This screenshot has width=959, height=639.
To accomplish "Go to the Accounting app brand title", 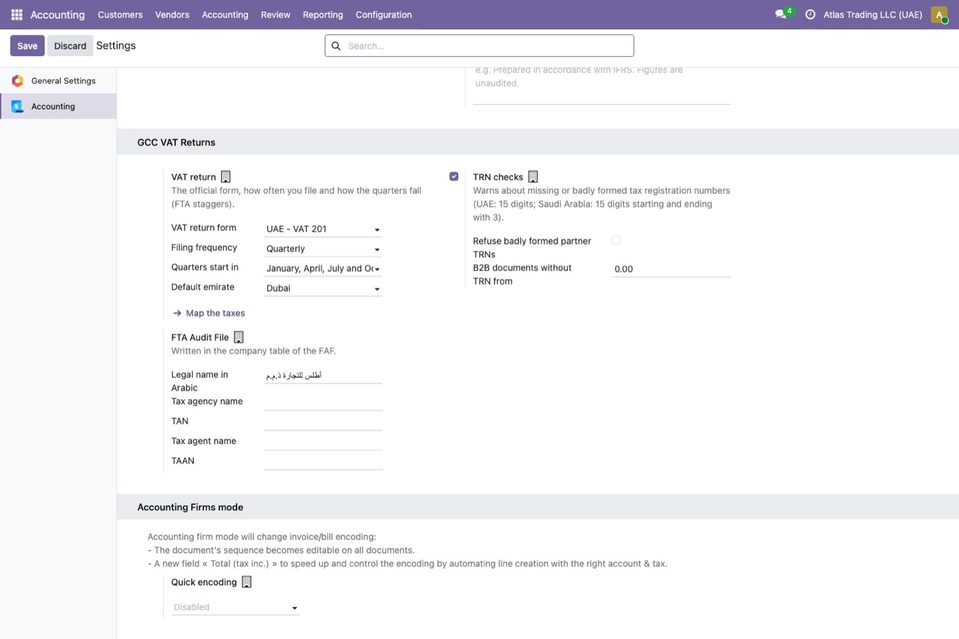I will [x=57, y=15].
